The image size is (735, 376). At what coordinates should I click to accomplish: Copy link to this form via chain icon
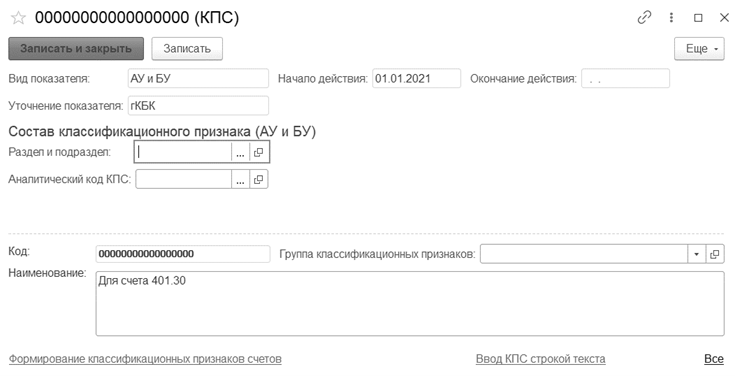click(x=645, y=18)
